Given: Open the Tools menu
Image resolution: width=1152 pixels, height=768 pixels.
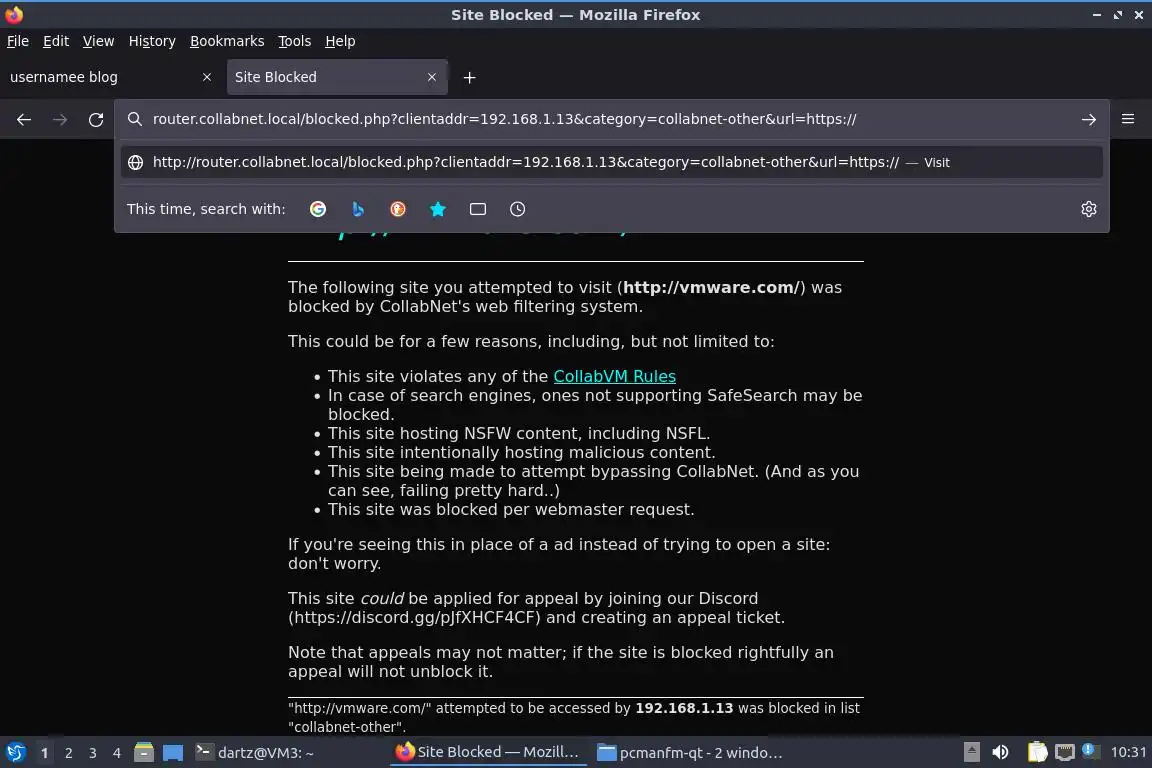Looking at the screenshot, I should point(295,41).
